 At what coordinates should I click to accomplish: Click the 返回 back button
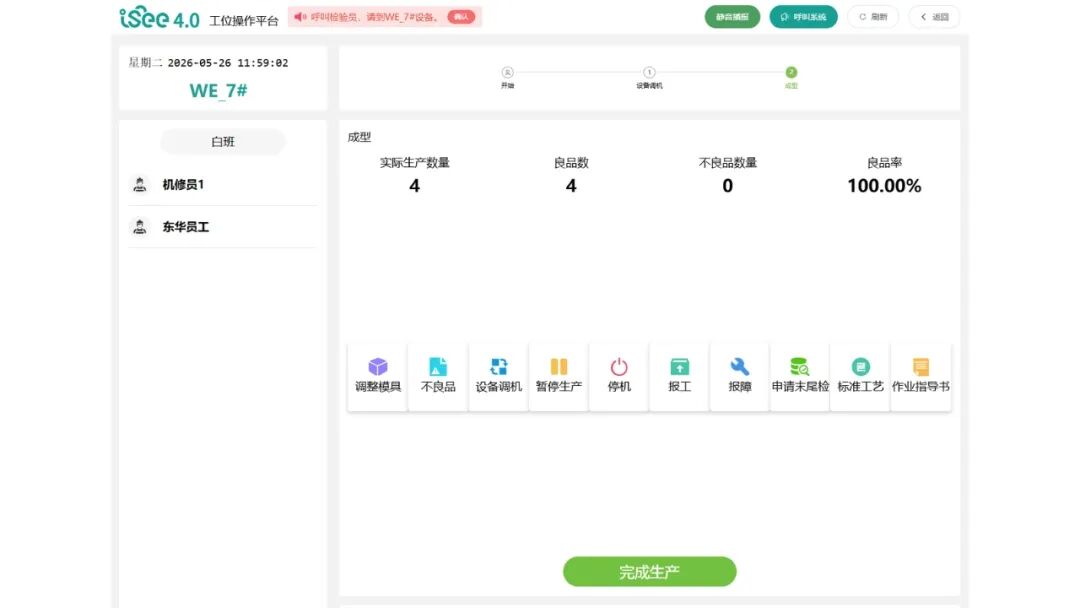tap(934, 17)
